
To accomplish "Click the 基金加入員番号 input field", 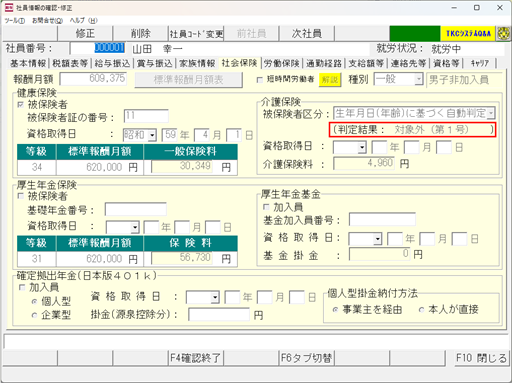I will (x=382, y=220).
